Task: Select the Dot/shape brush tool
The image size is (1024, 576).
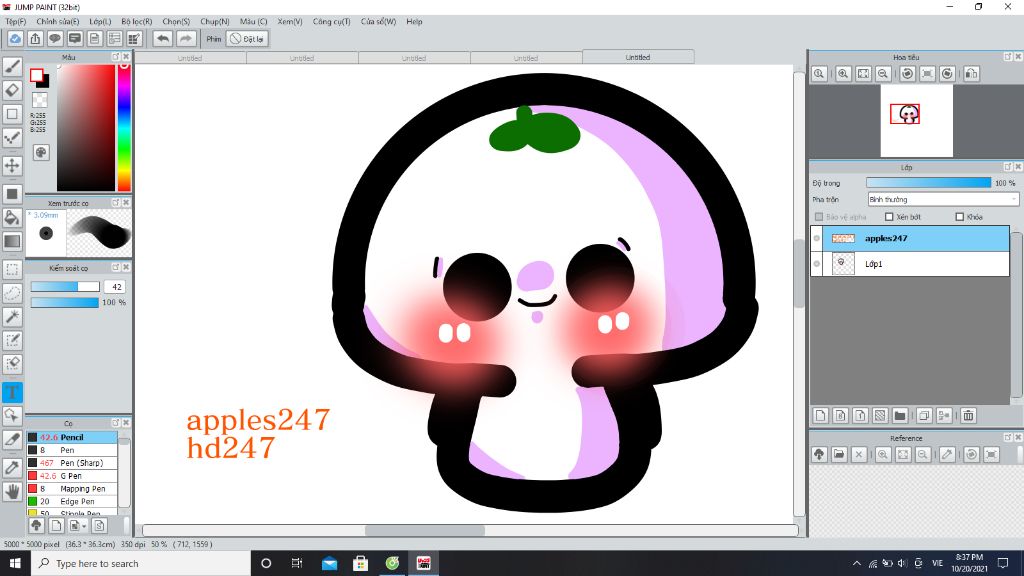Action: 12,137
